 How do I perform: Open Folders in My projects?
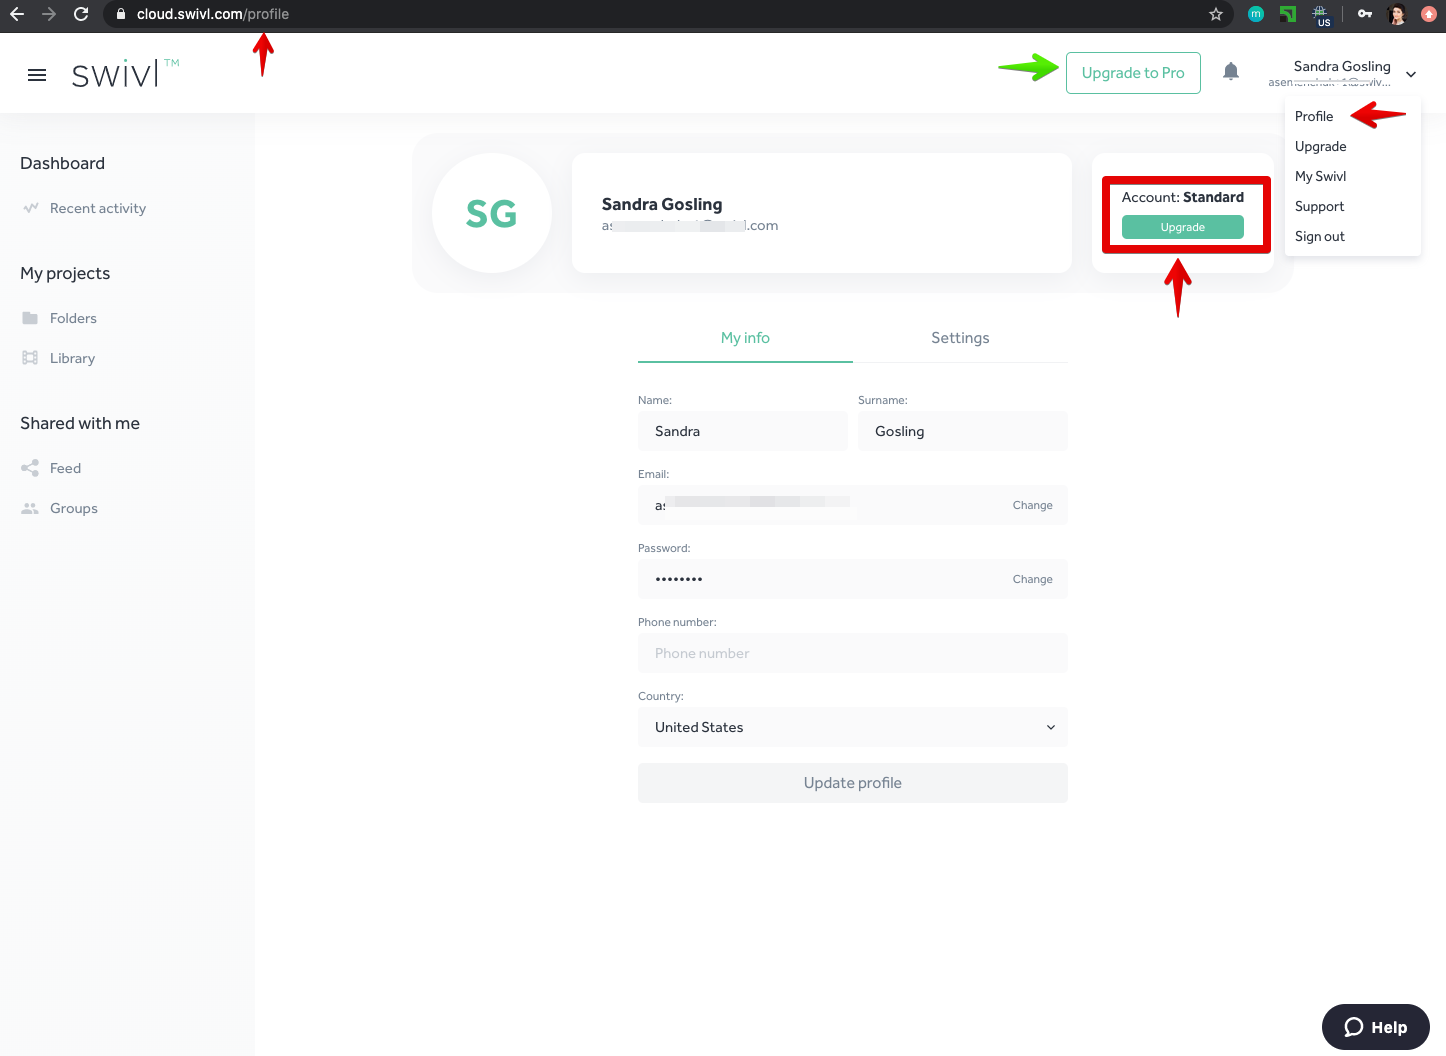(73, 318)
